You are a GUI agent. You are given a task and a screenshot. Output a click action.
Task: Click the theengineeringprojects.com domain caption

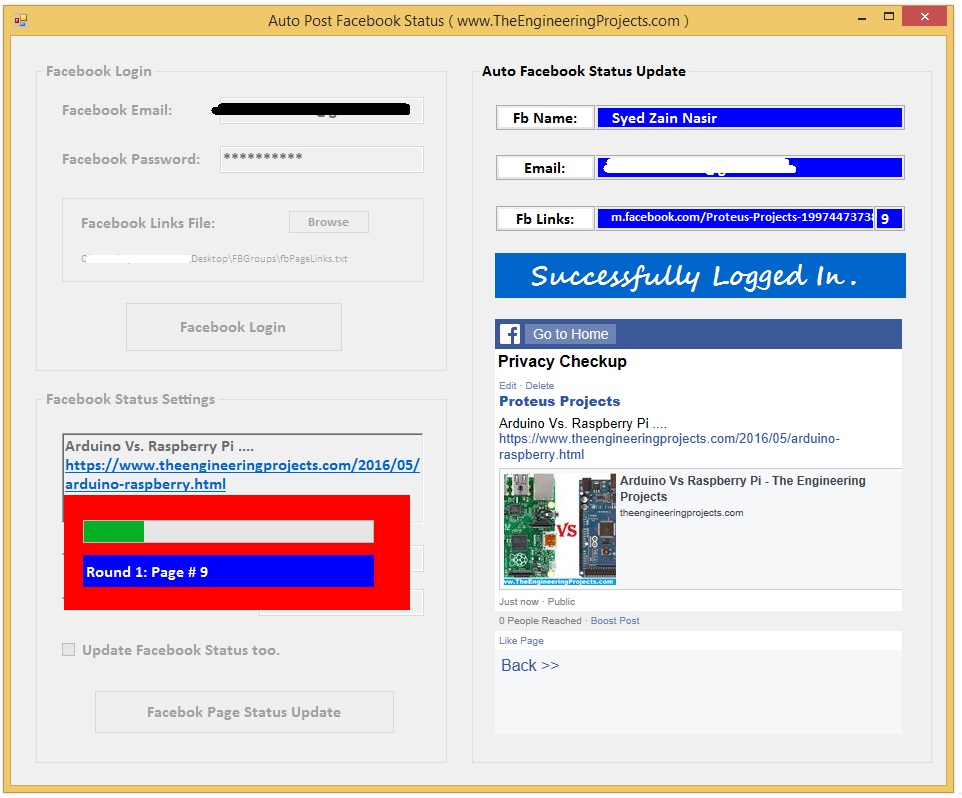click(x=682, y=513)
